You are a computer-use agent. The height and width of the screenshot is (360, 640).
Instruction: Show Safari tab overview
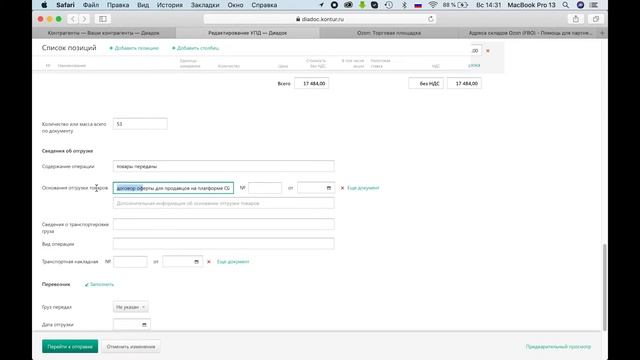(x=596, y=19)
